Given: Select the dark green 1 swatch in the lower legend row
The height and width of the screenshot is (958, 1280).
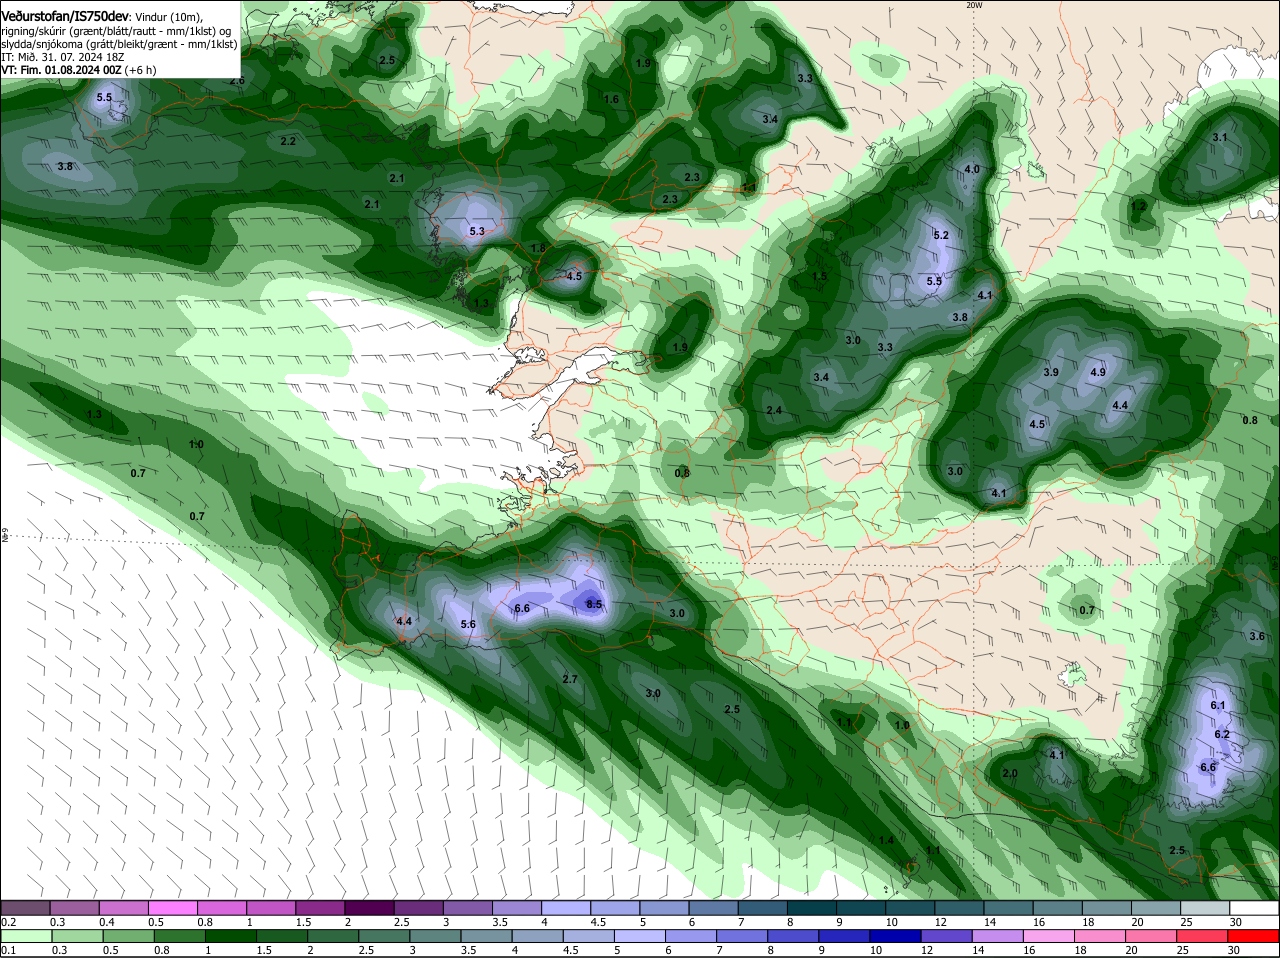Looking at the screenshot, I should point(230,936).
